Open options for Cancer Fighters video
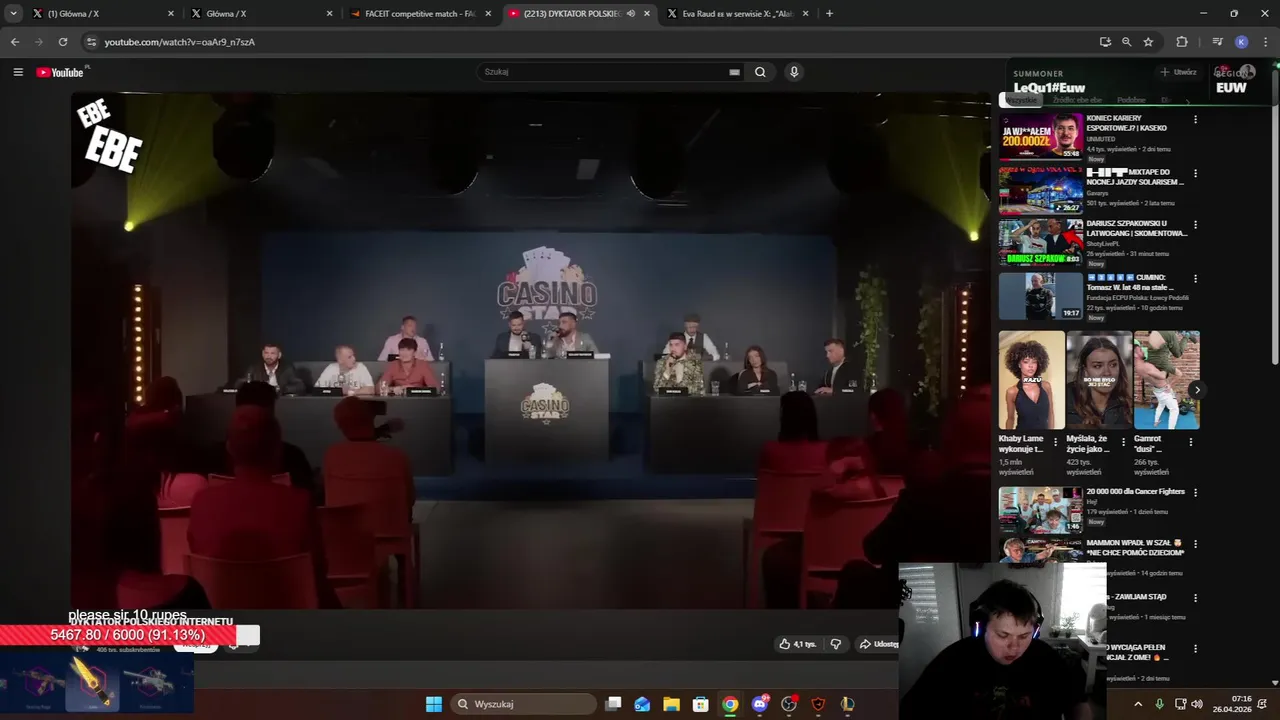 (1195, 493)
